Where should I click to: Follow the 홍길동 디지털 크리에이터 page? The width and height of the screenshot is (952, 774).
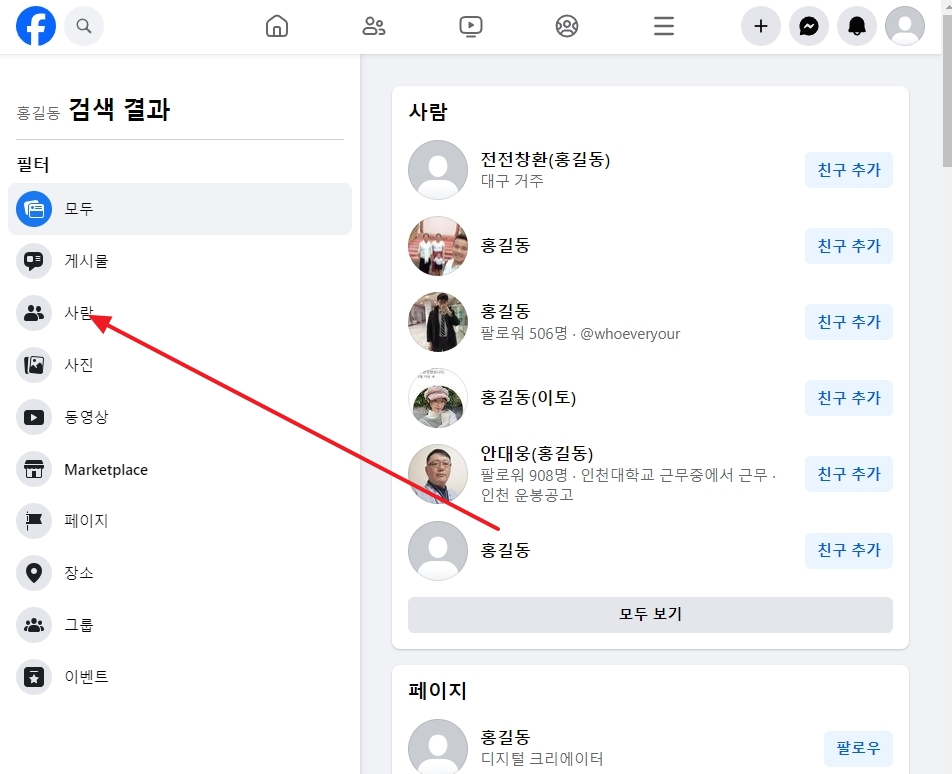click(x=858, y=749)
